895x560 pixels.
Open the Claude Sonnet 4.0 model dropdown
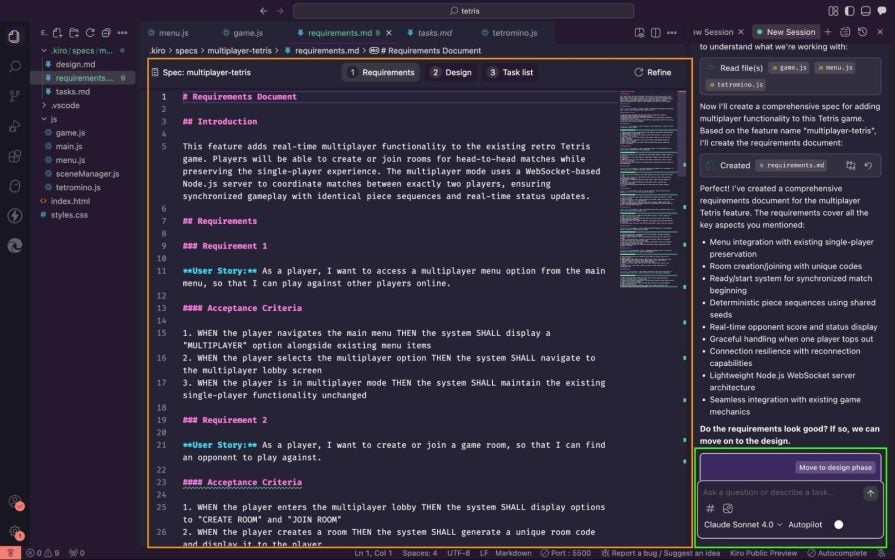tap(742, 524)
